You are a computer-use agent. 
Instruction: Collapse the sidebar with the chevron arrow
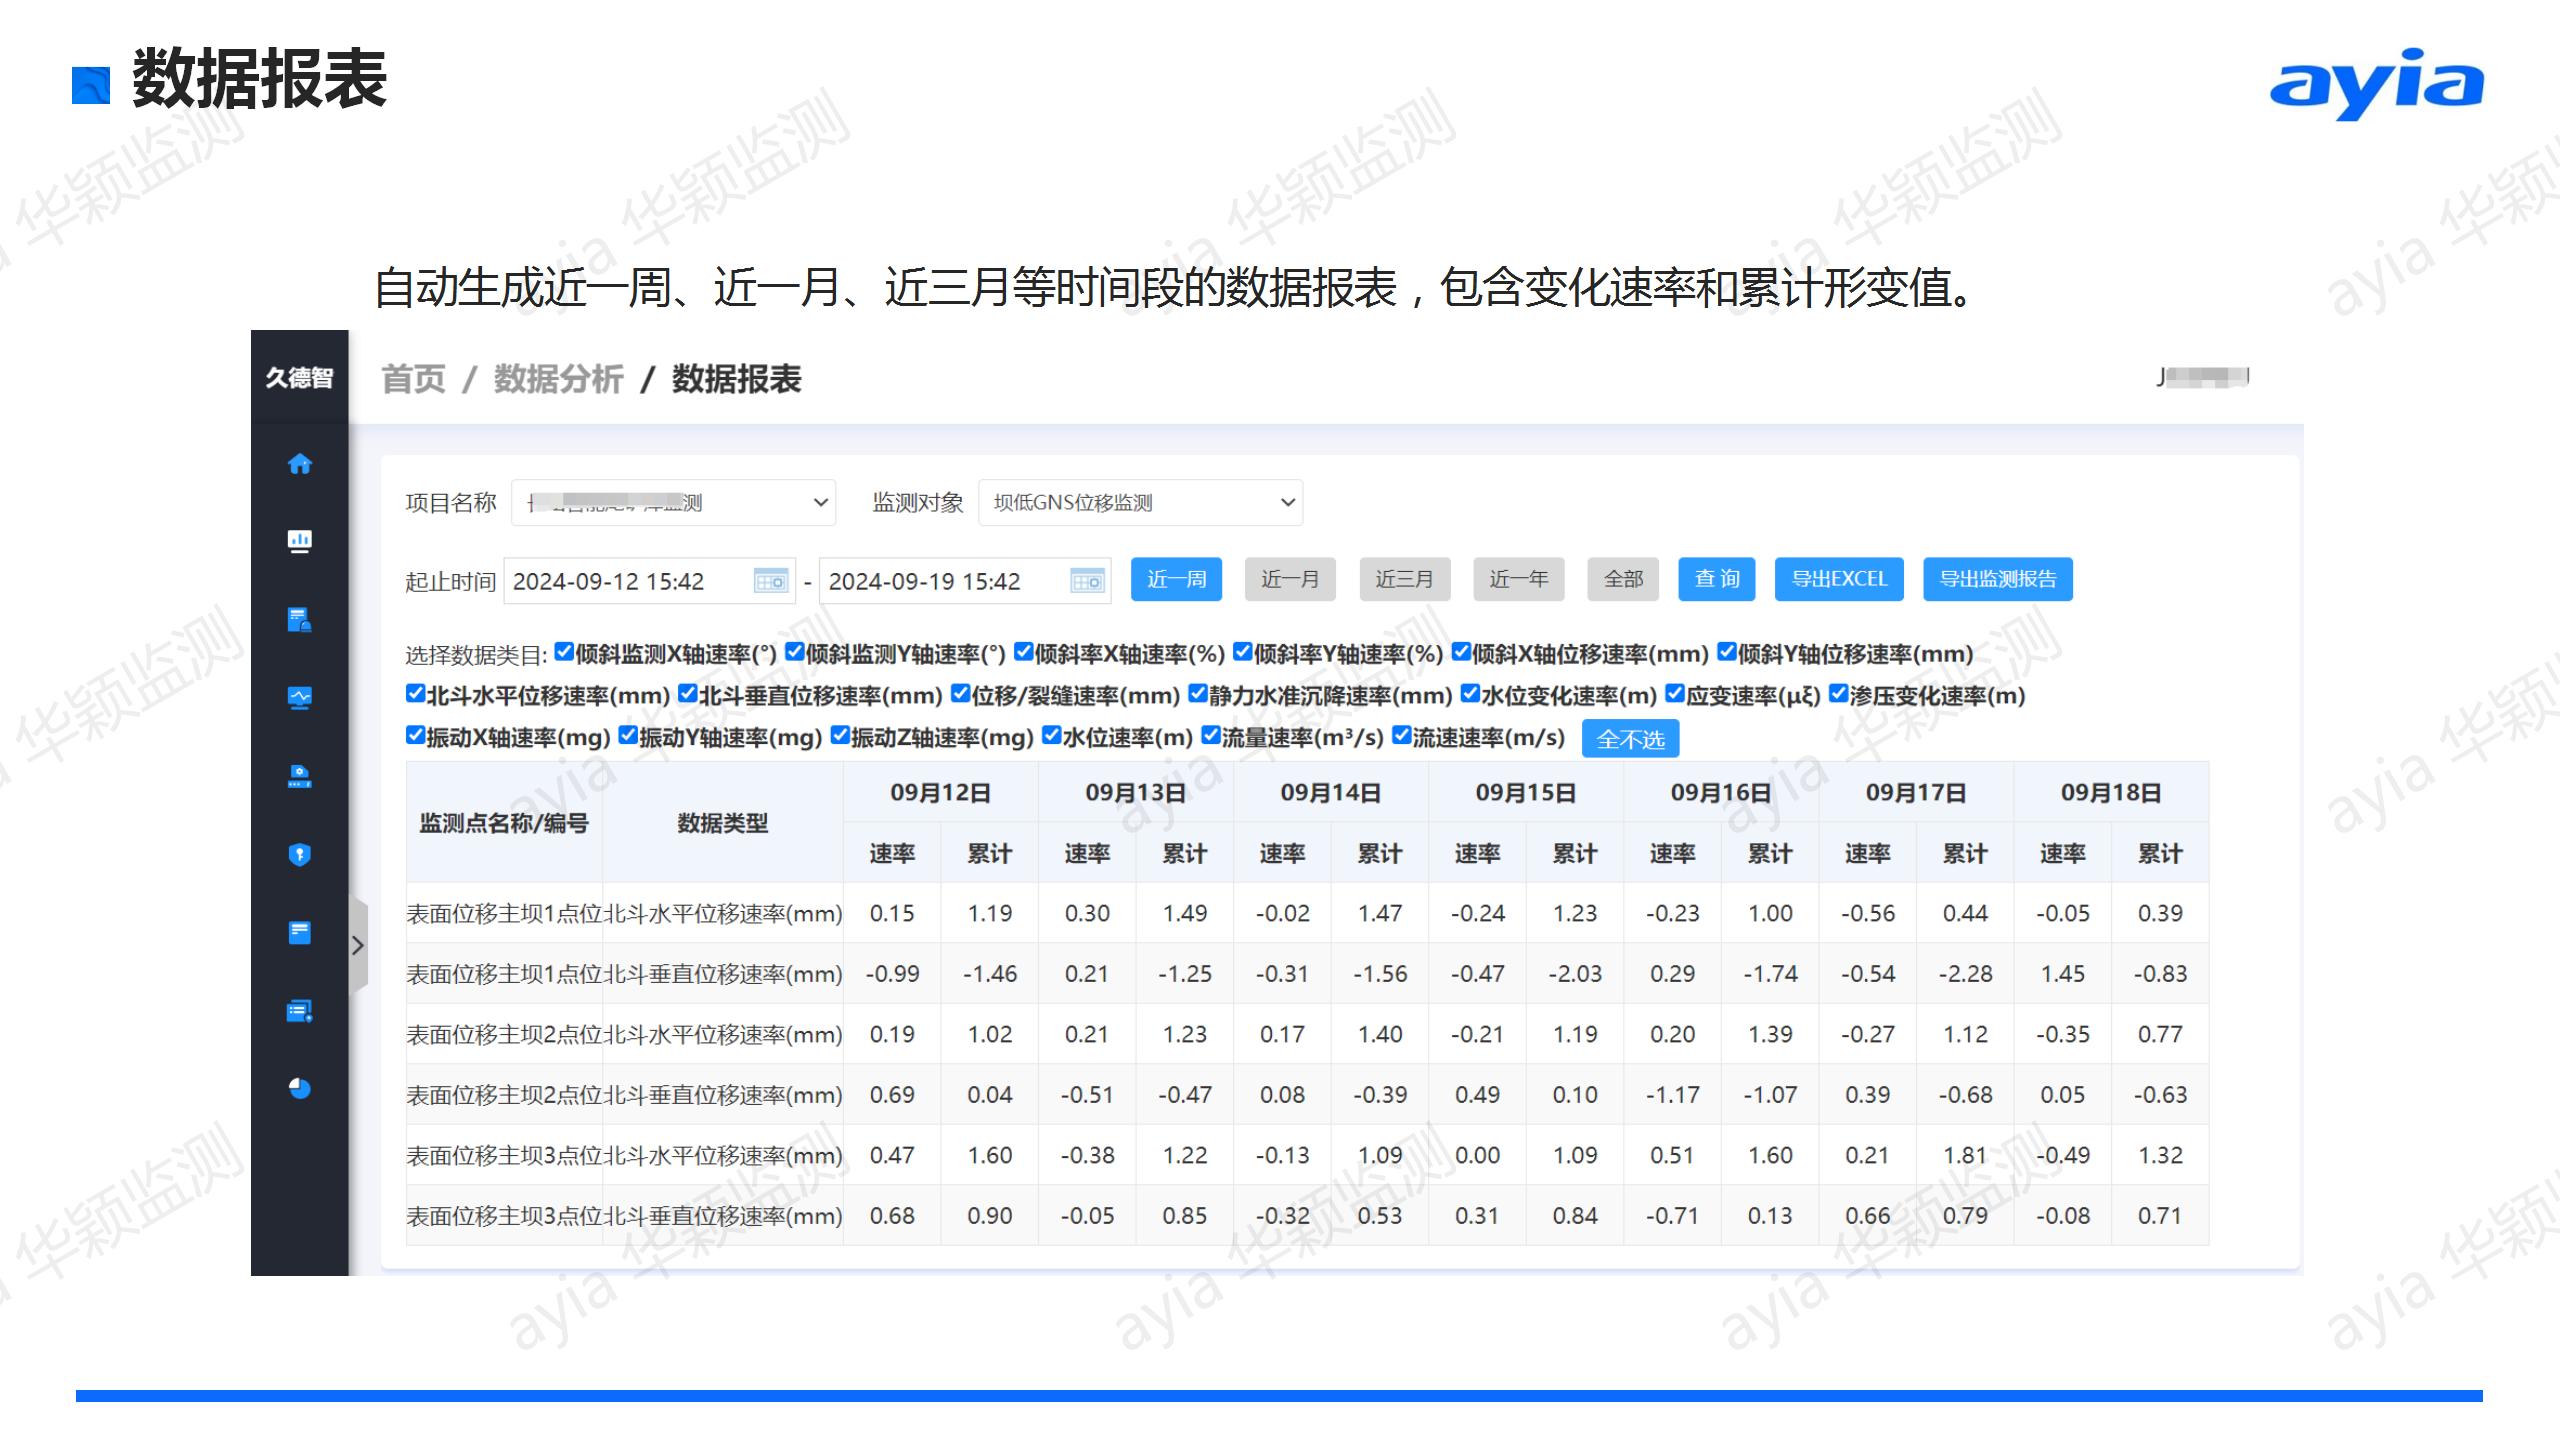(357, 945)
